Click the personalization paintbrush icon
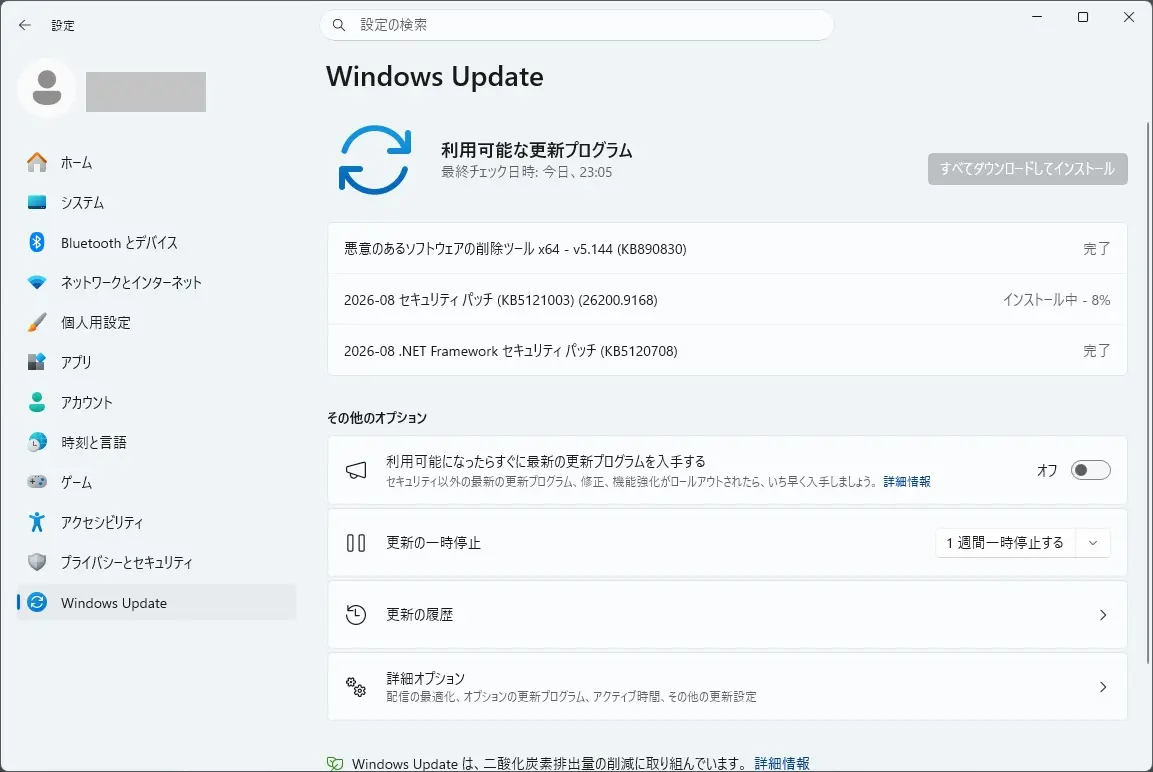 [37, 322]
